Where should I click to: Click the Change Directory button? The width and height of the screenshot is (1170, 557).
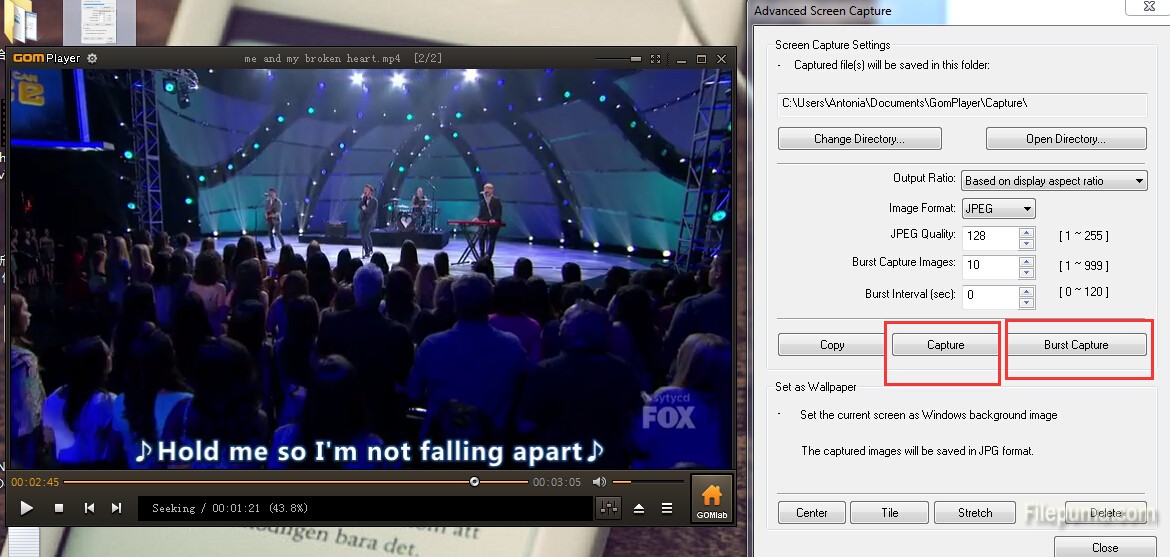[859, 139]
